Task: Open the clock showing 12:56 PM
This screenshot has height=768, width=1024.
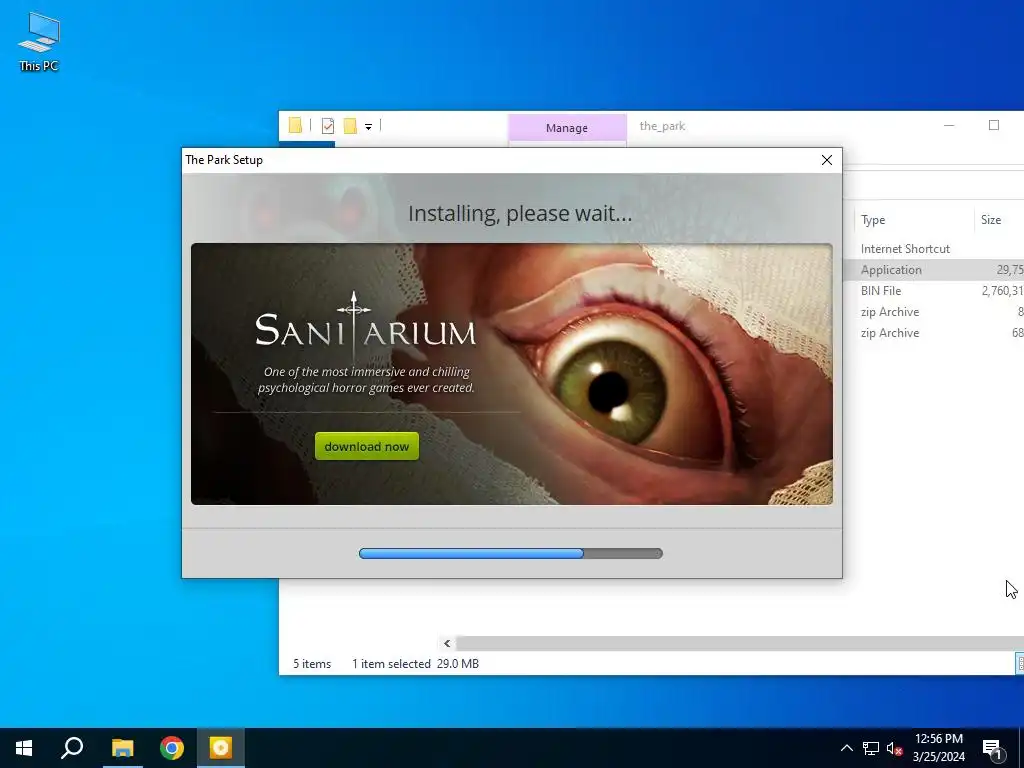Action: pos(938,748)
